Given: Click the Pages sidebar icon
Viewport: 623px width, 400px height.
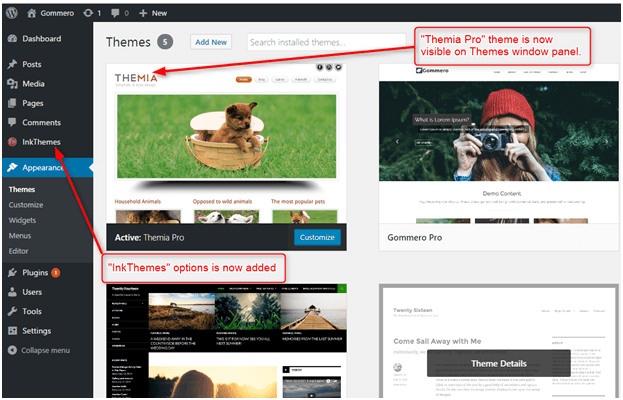Looking at the screenshot, I should click(12, 103).
